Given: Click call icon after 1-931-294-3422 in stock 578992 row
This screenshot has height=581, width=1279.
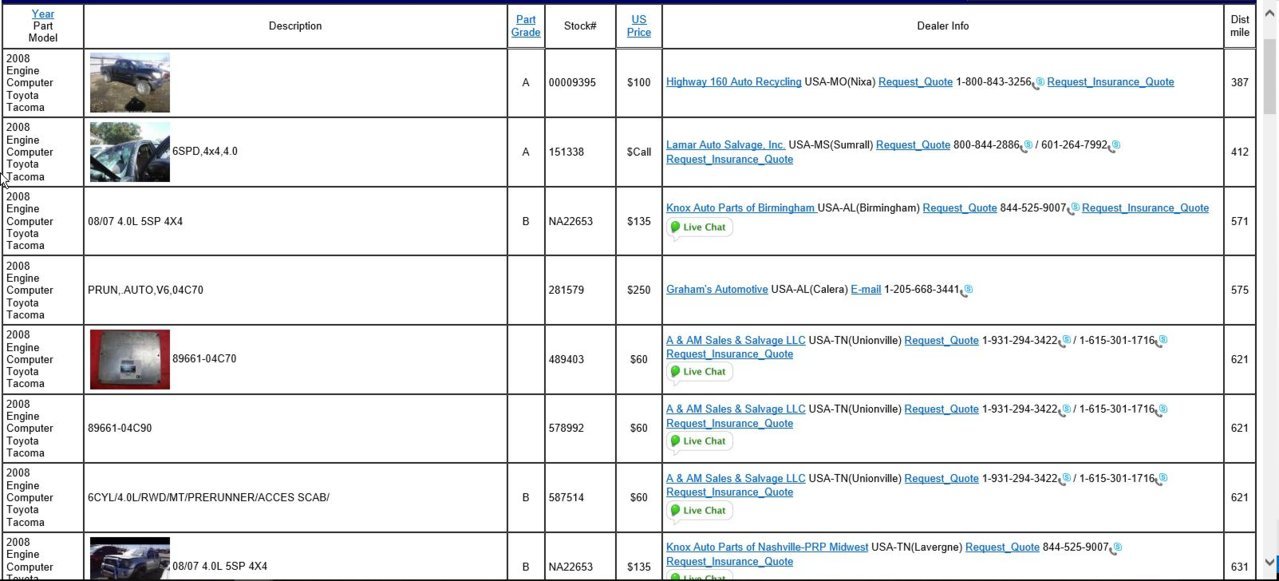Looking at the screenshot, I should [x=1064, y=410].
